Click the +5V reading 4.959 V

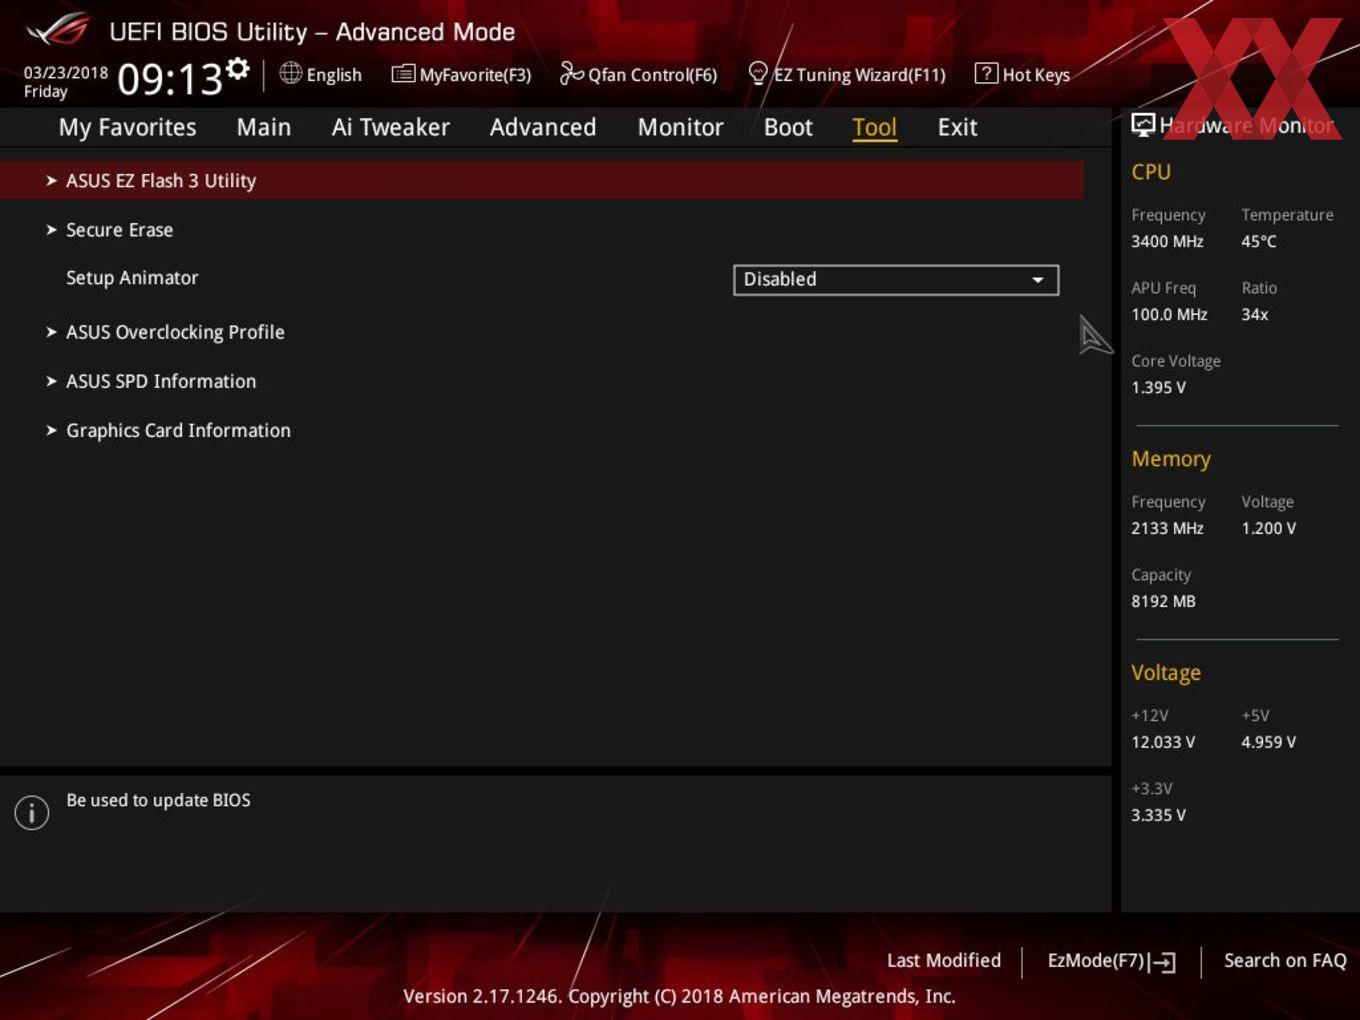pos(1269,742)
